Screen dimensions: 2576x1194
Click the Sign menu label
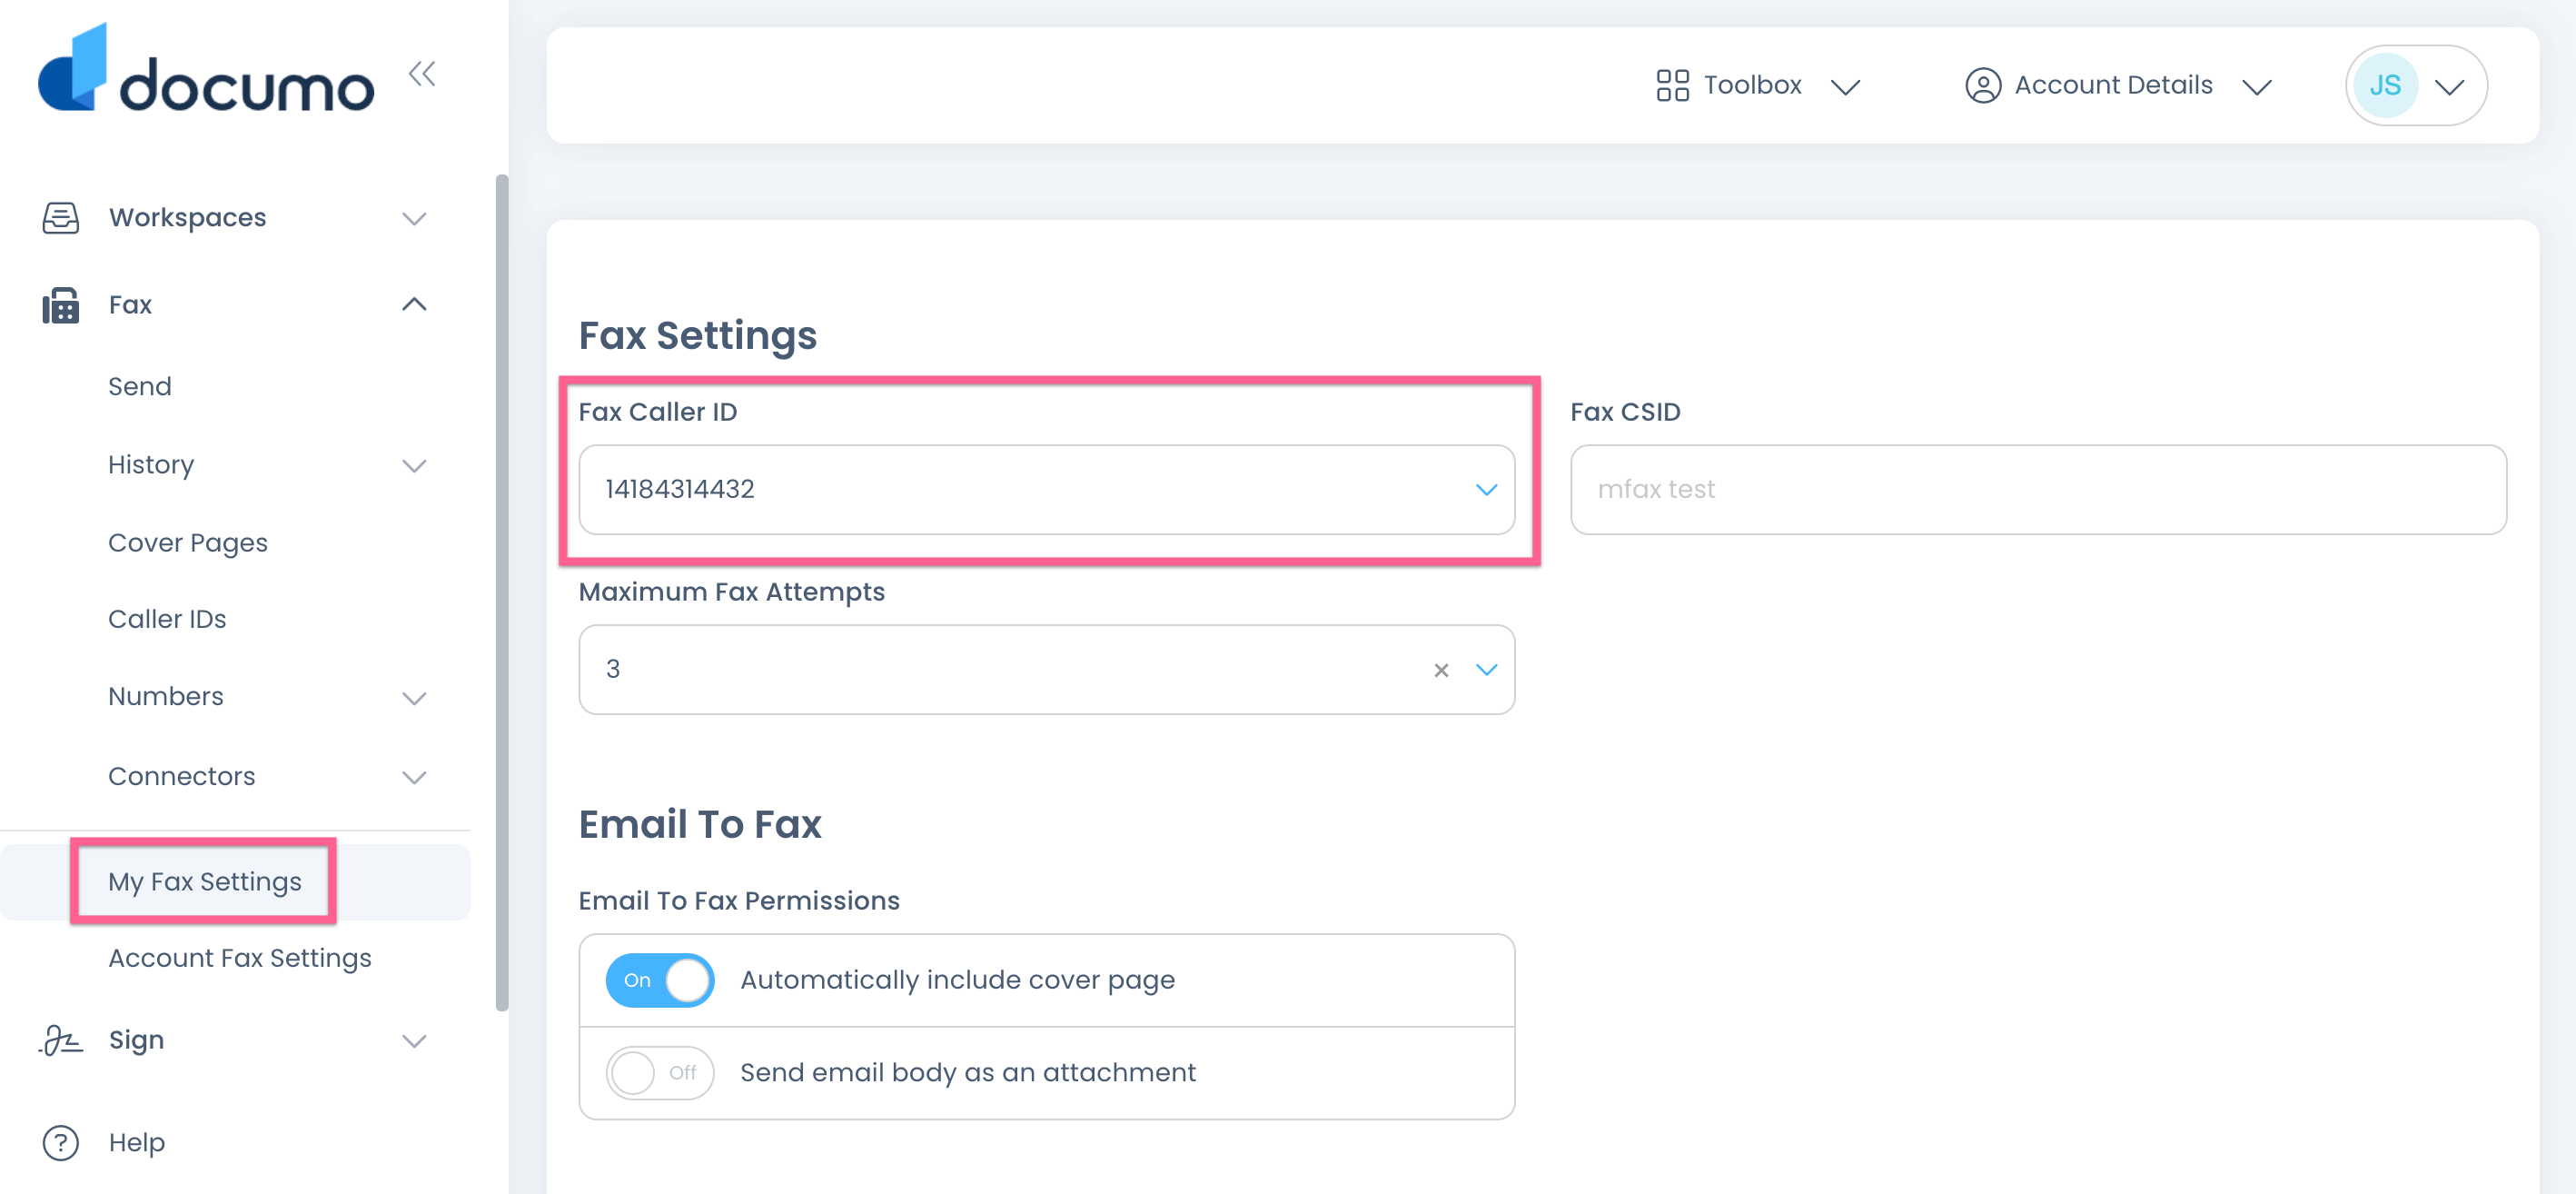(x=136, y=1040)
